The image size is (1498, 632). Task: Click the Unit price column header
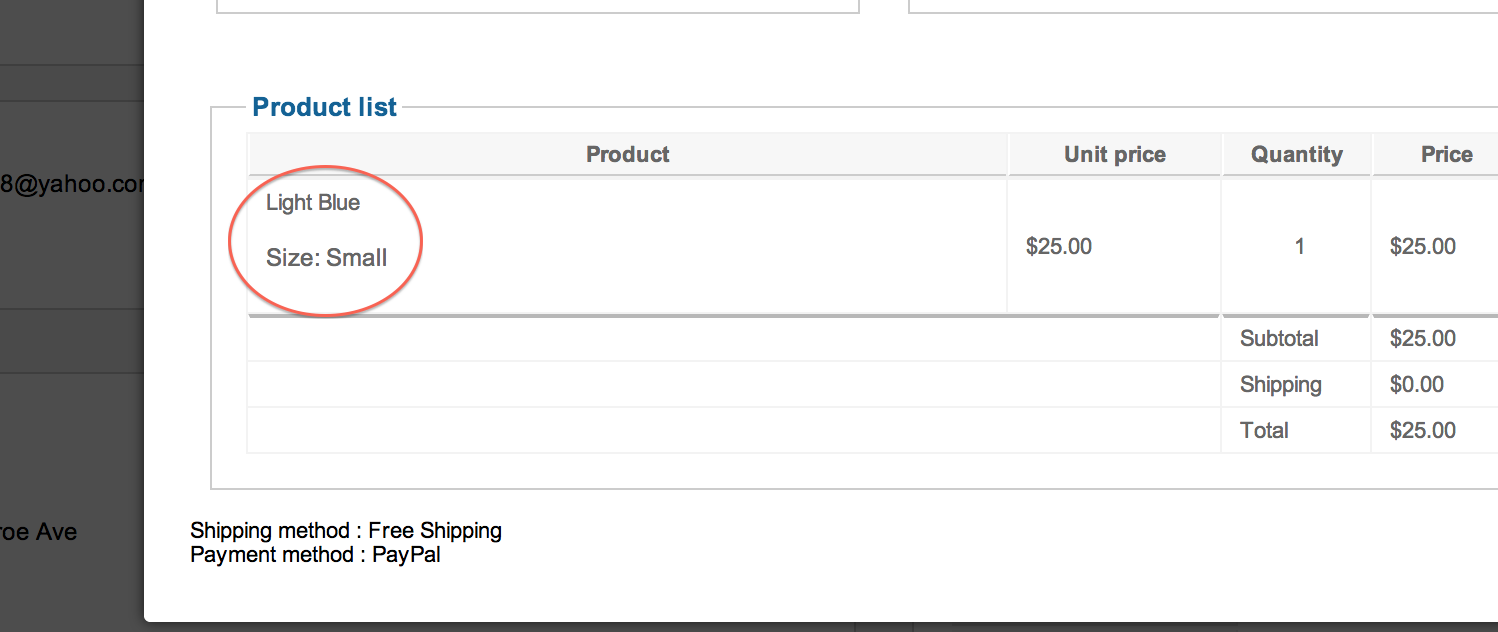(x=1114, y=155)
